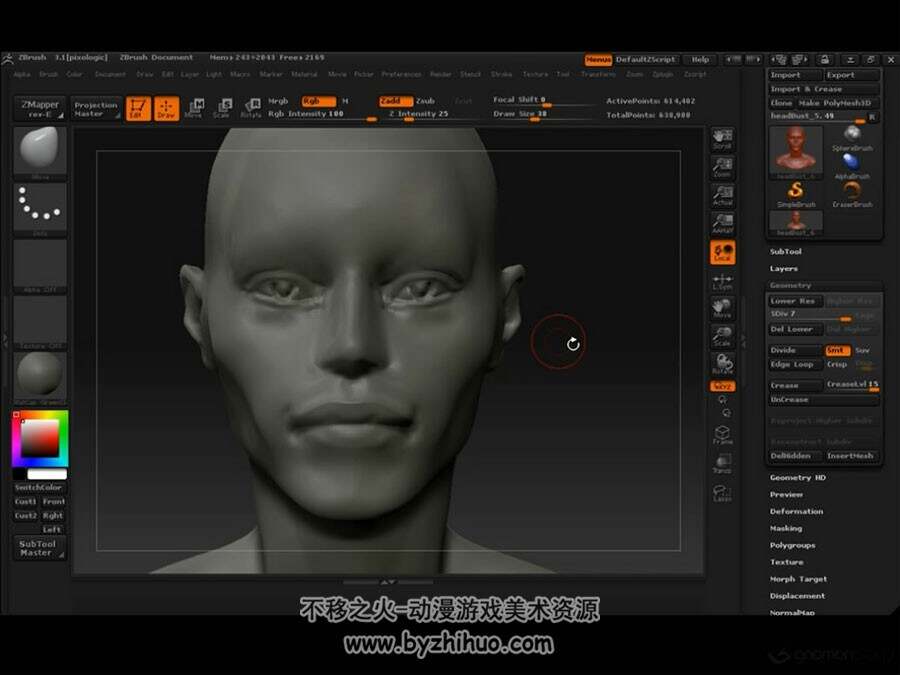Expand the Layers subpalette

(783, 269)
